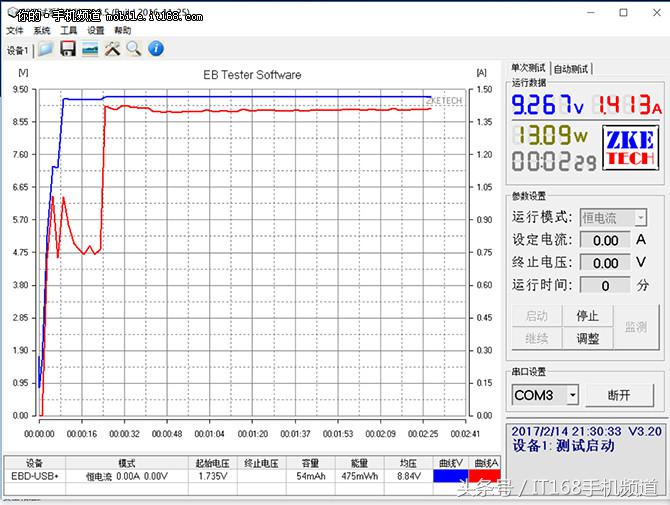
Task: Open the blue info about icon
Action: [156, 49]
